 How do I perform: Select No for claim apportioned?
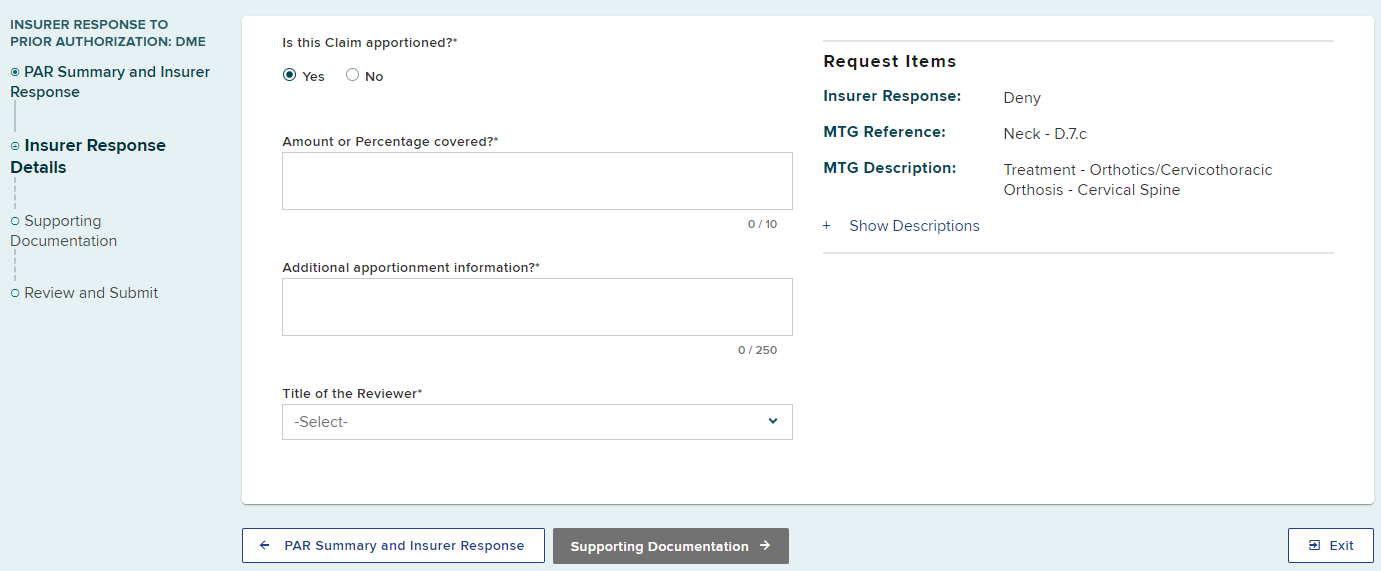[x=352, y=75]
